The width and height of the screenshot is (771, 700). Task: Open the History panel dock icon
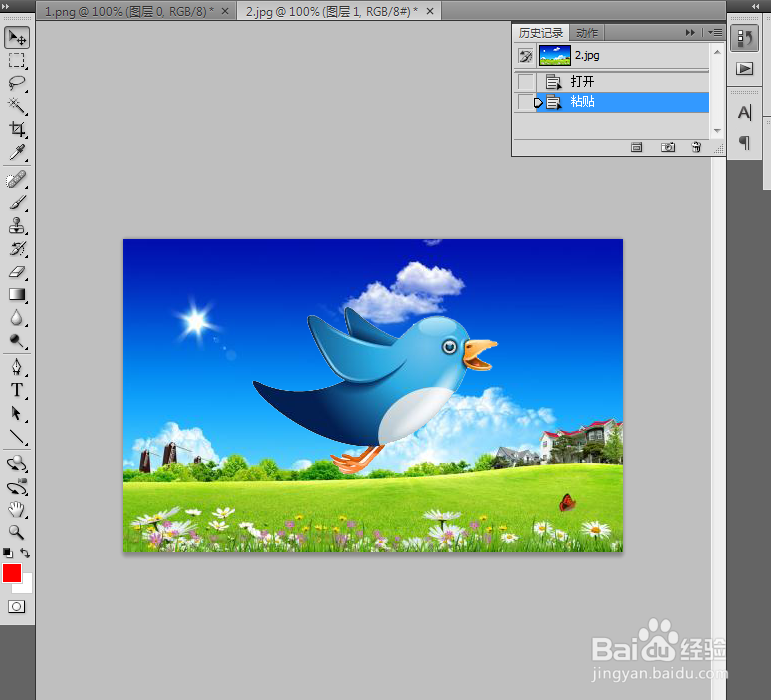click(x=744, y=39)
